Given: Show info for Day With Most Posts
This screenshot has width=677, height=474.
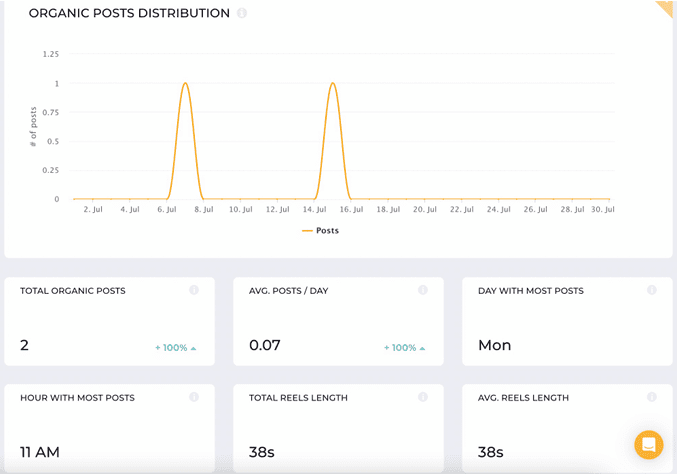Looking at the screenshot, I should (652, 290).
